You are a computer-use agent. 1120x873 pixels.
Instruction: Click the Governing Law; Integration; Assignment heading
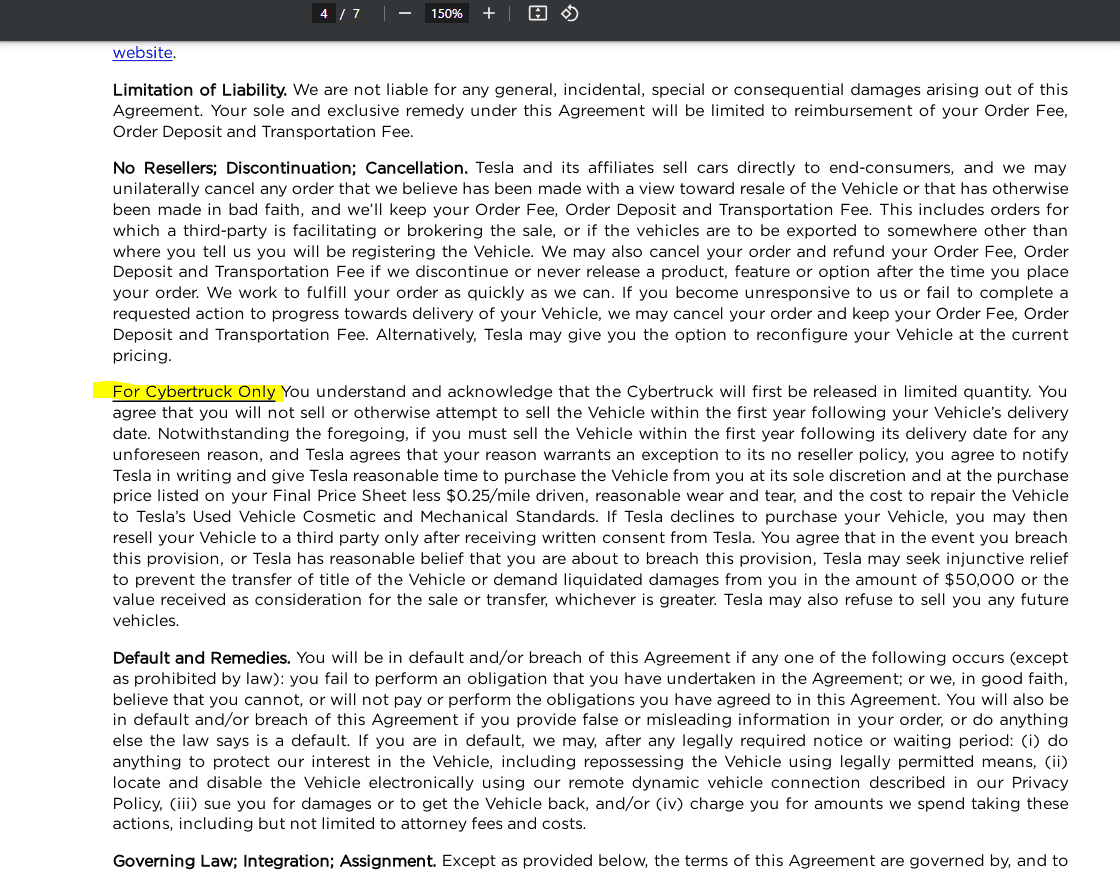point(274,861)
